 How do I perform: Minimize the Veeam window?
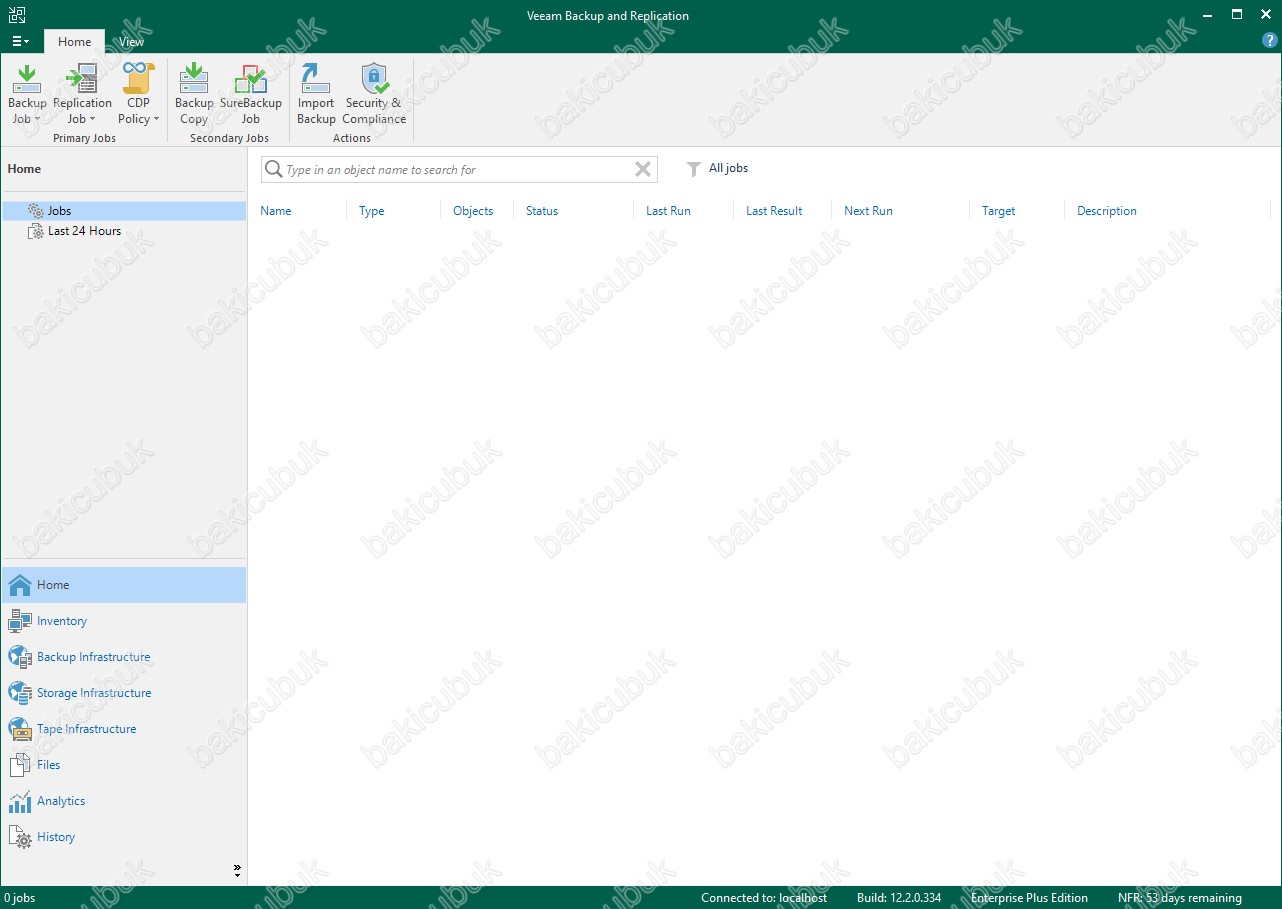click(1209, 15)
